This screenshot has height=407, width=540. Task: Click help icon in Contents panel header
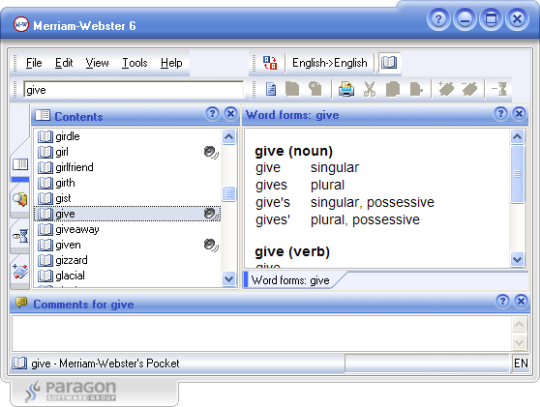point(212,113)
